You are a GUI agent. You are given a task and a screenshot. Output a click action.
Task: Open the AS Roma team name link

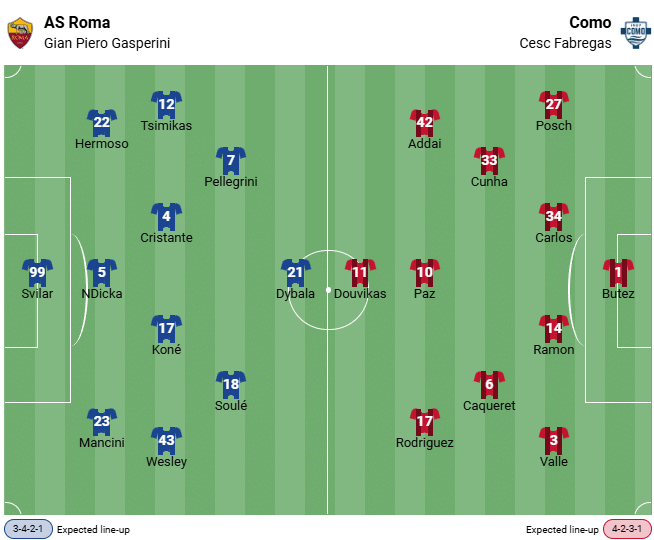pyautogui.click(x=77, y=22)
